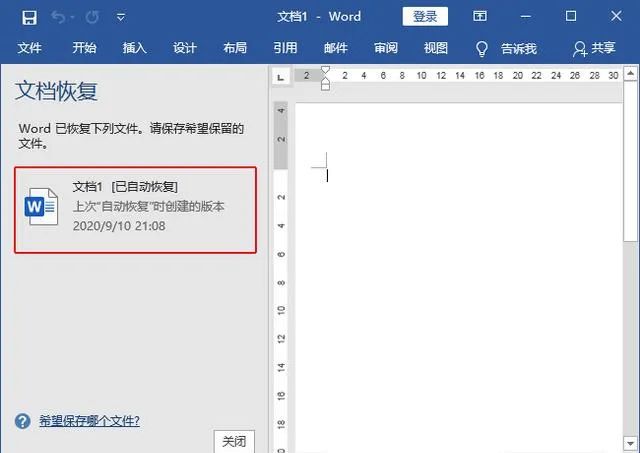The image size is (640, 453).
Task: Click the vertical scrollbar down arrow
Action: (631, 443)
